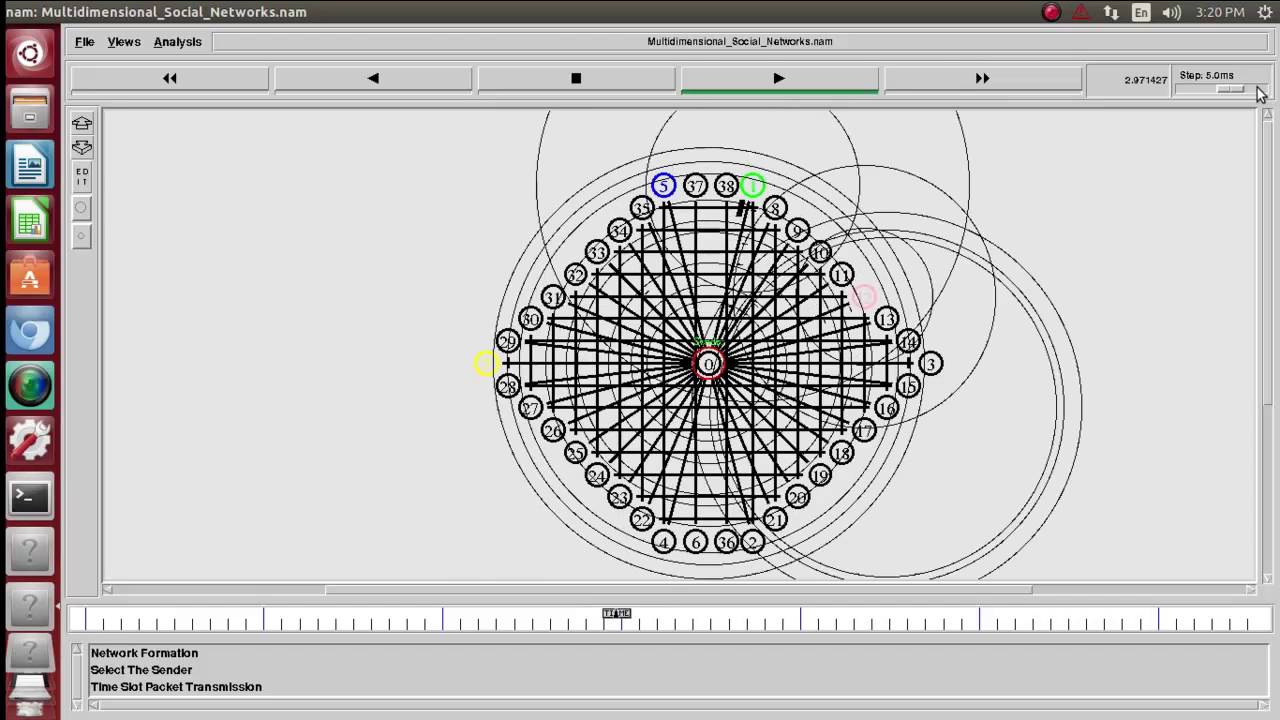Launch LibreOffice Writer from the dock
This screenshot has width=1280, height=720.
(x=30, y=165)
